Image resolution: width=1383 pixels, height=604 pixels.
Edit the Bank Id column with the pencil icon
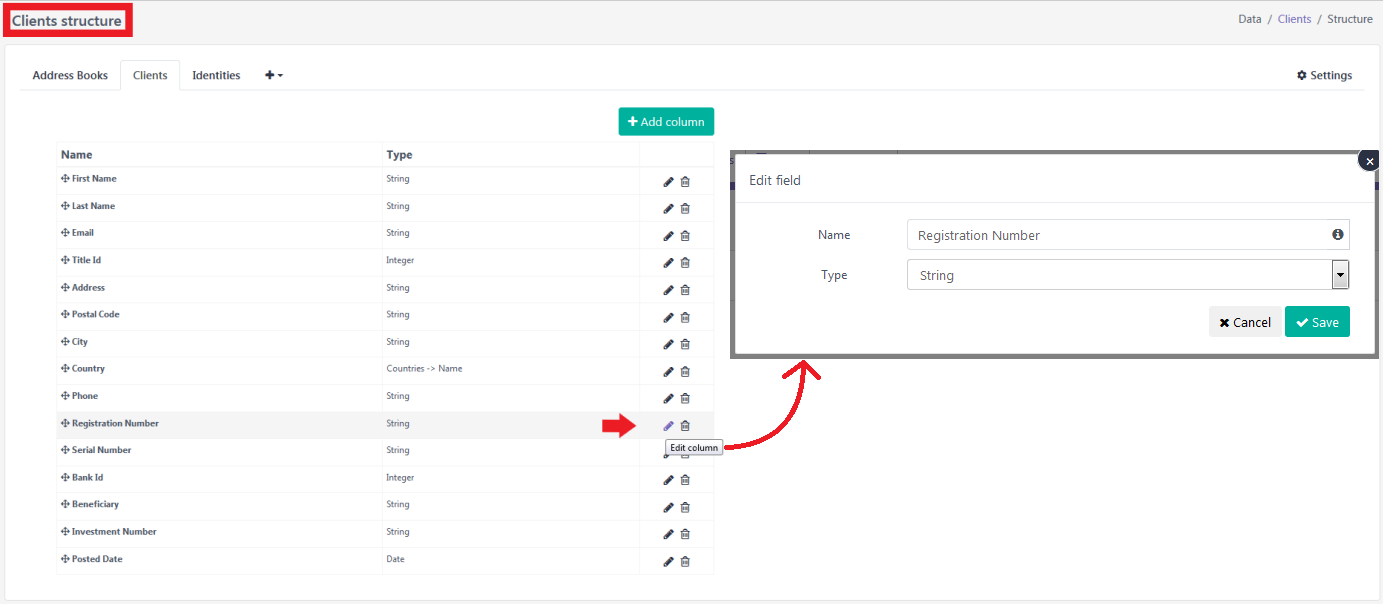point(668,479)
